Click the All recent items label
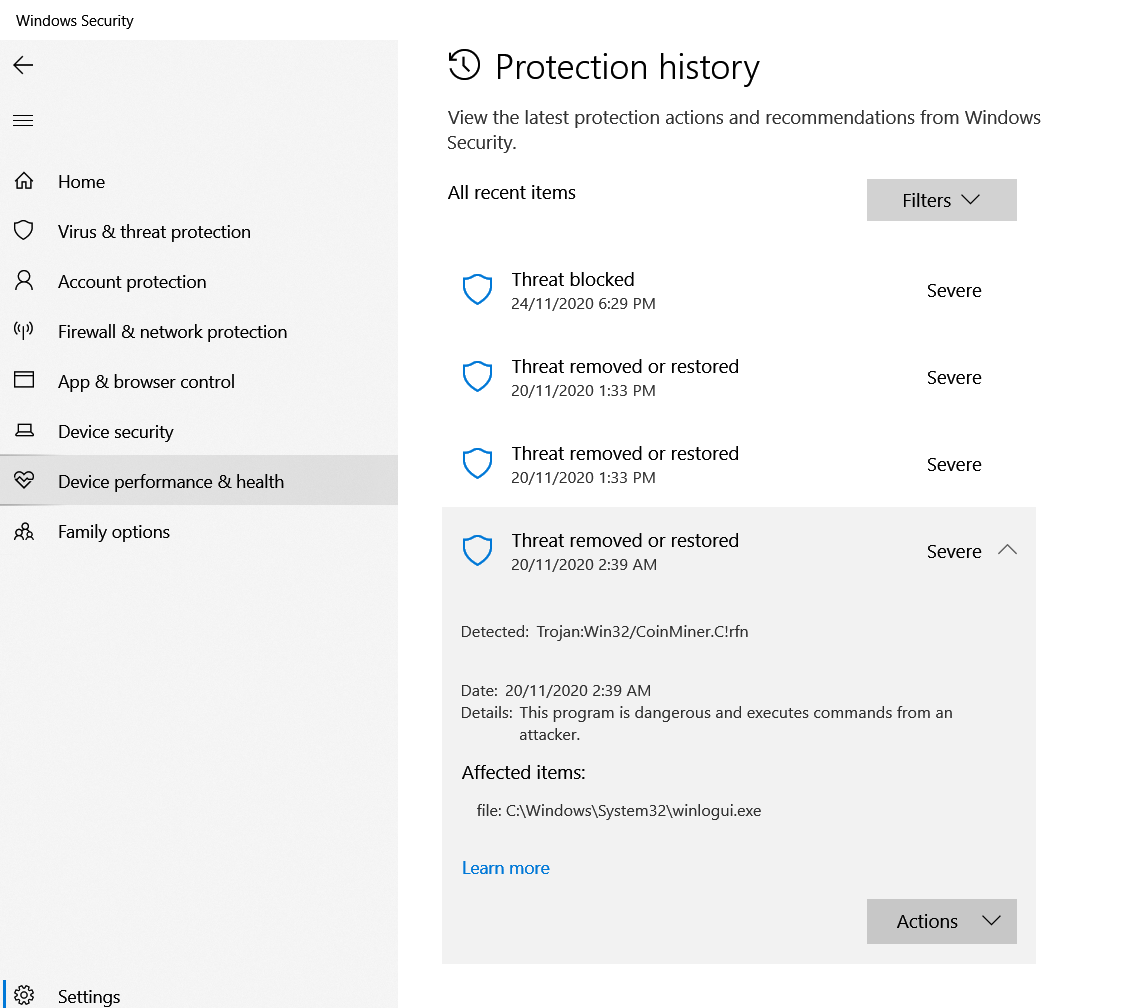 [x=512, y=192]
